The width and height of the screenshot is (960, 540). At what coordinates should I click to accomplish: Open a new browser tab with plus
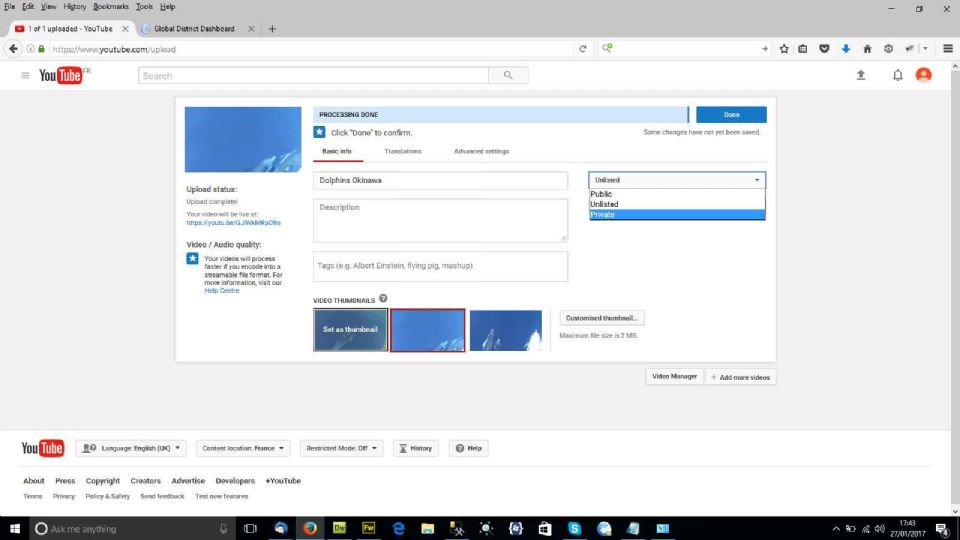272,29
